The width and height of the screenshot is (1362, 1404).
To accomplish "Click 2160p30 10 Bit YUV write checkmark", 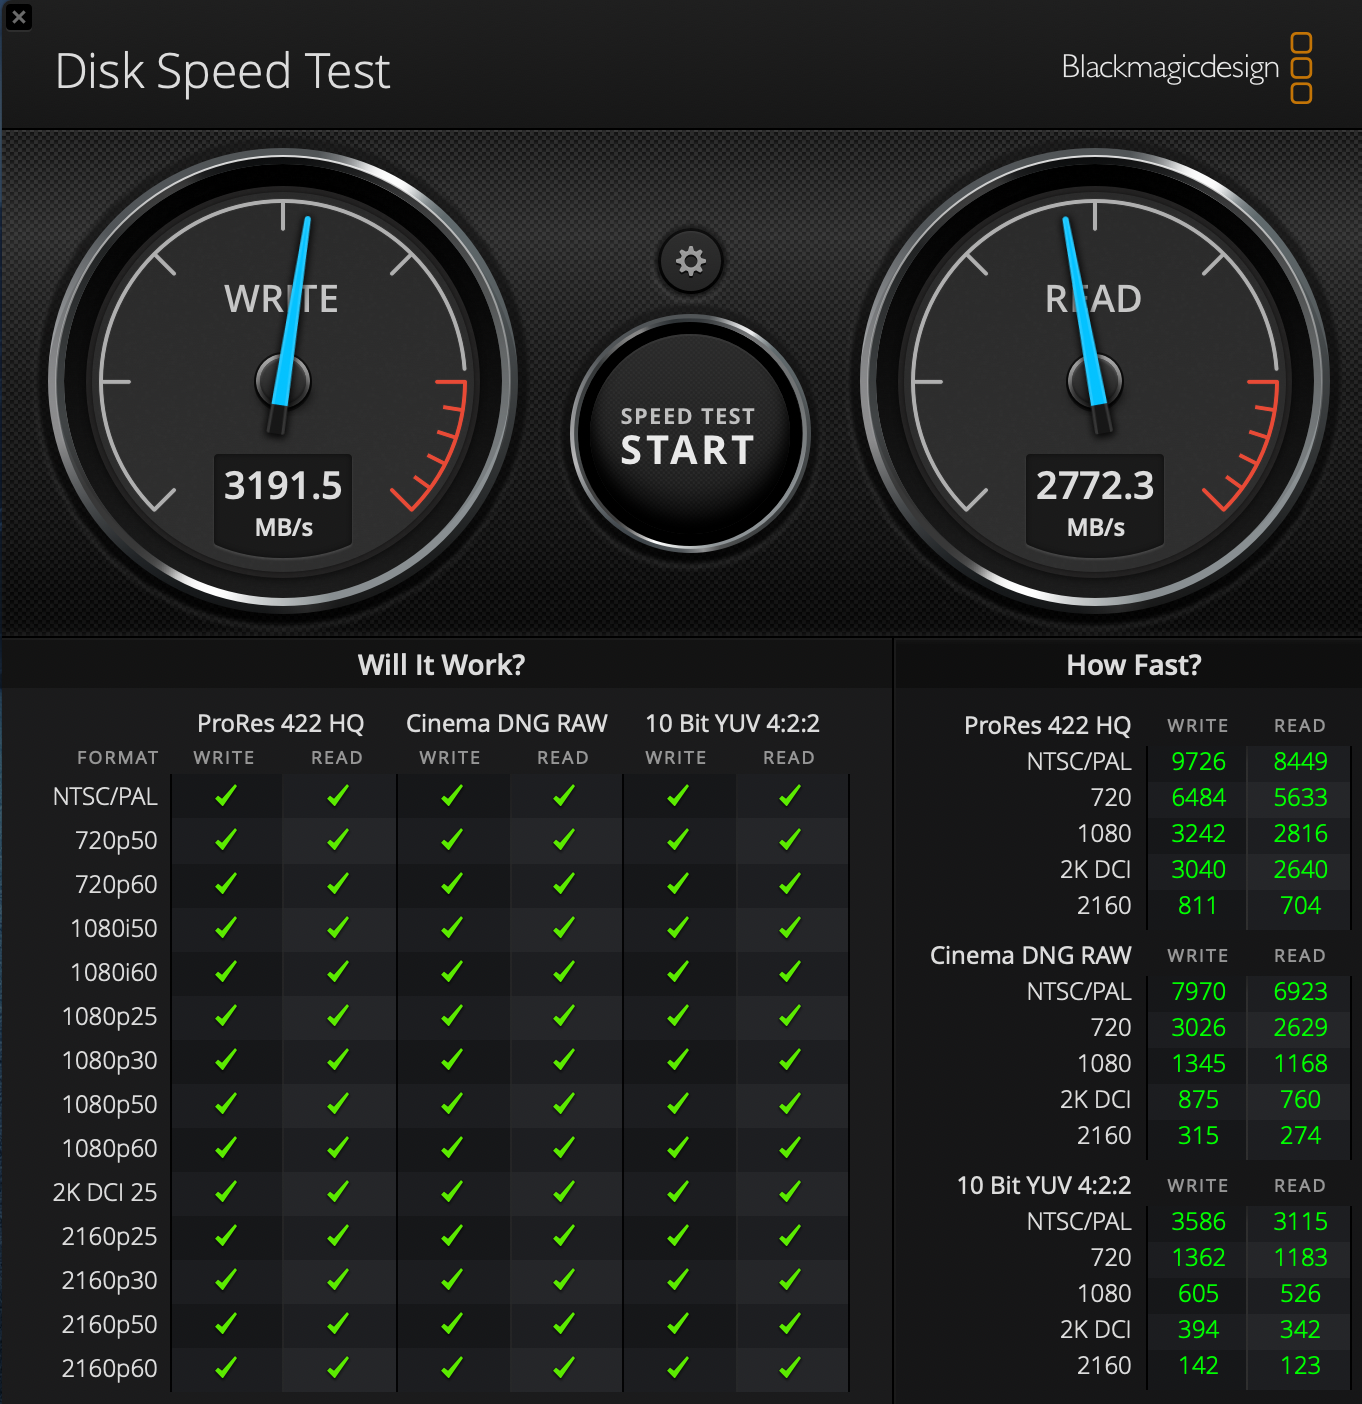I will [678, 1280].
